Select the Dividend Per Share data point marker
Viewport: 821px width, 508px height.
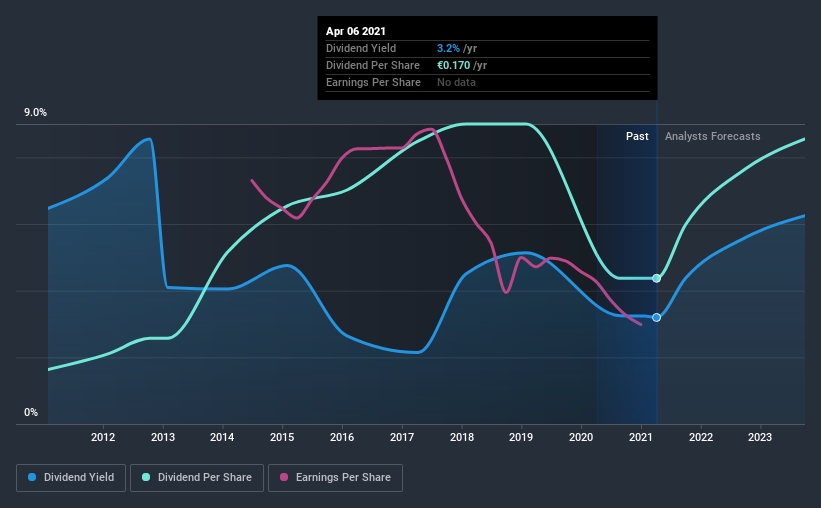click(x=656, y=278)
